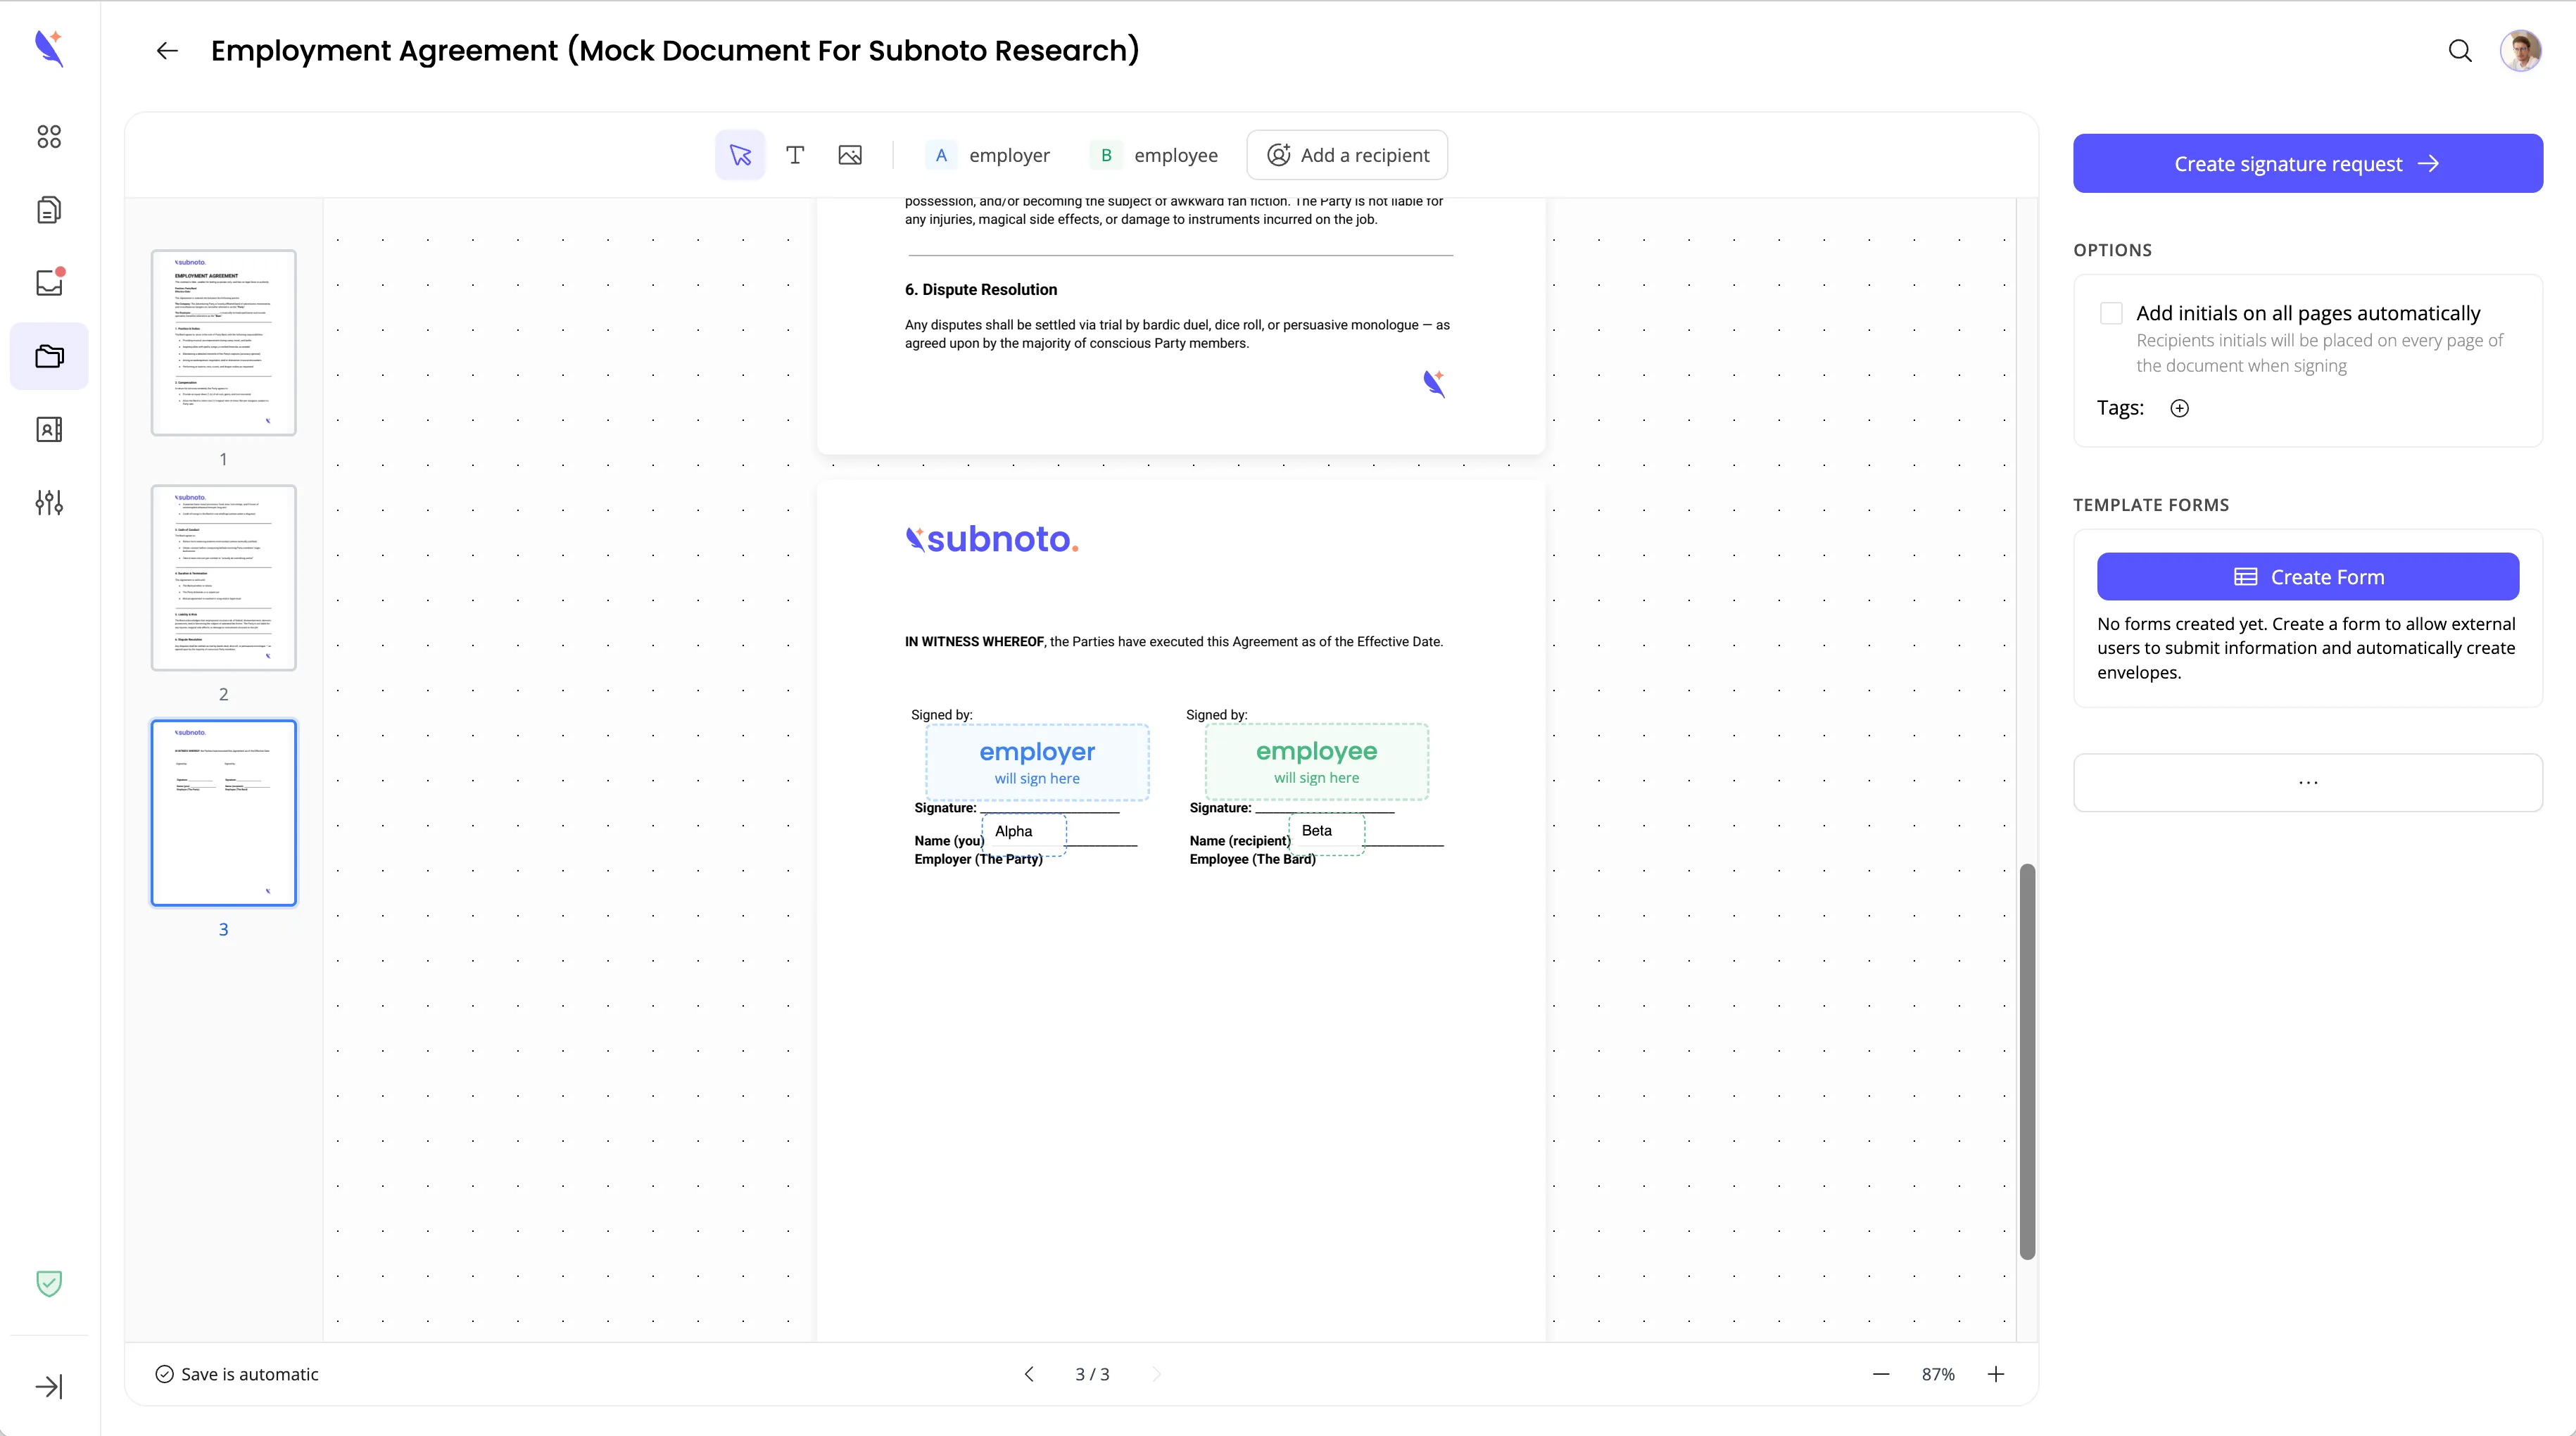Open the contacts address book panel

click(x=49, y=429)
